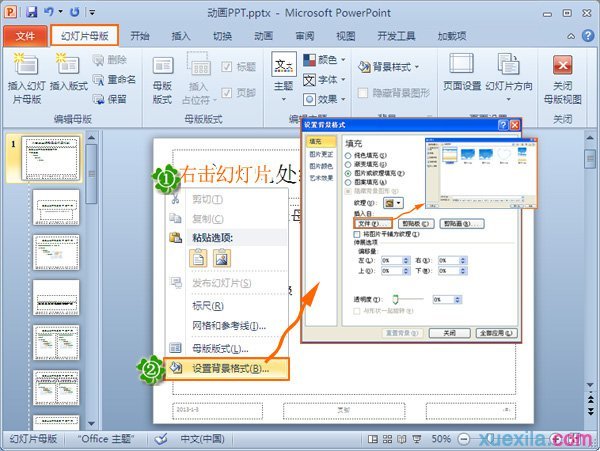Select the keep-formatting paste option icon
This screenshot has width=600, height=451.
coord(198,257)
